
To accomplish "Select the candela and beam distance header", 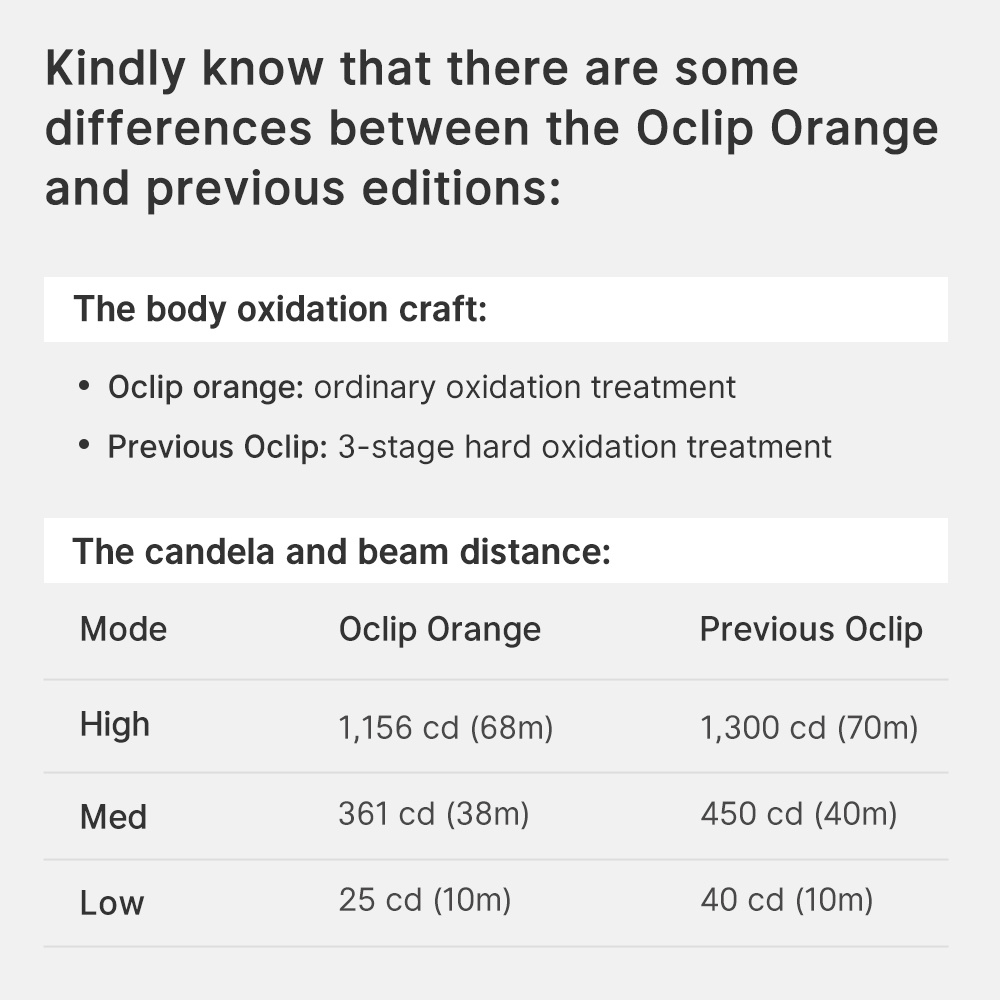I will [496, 551].
